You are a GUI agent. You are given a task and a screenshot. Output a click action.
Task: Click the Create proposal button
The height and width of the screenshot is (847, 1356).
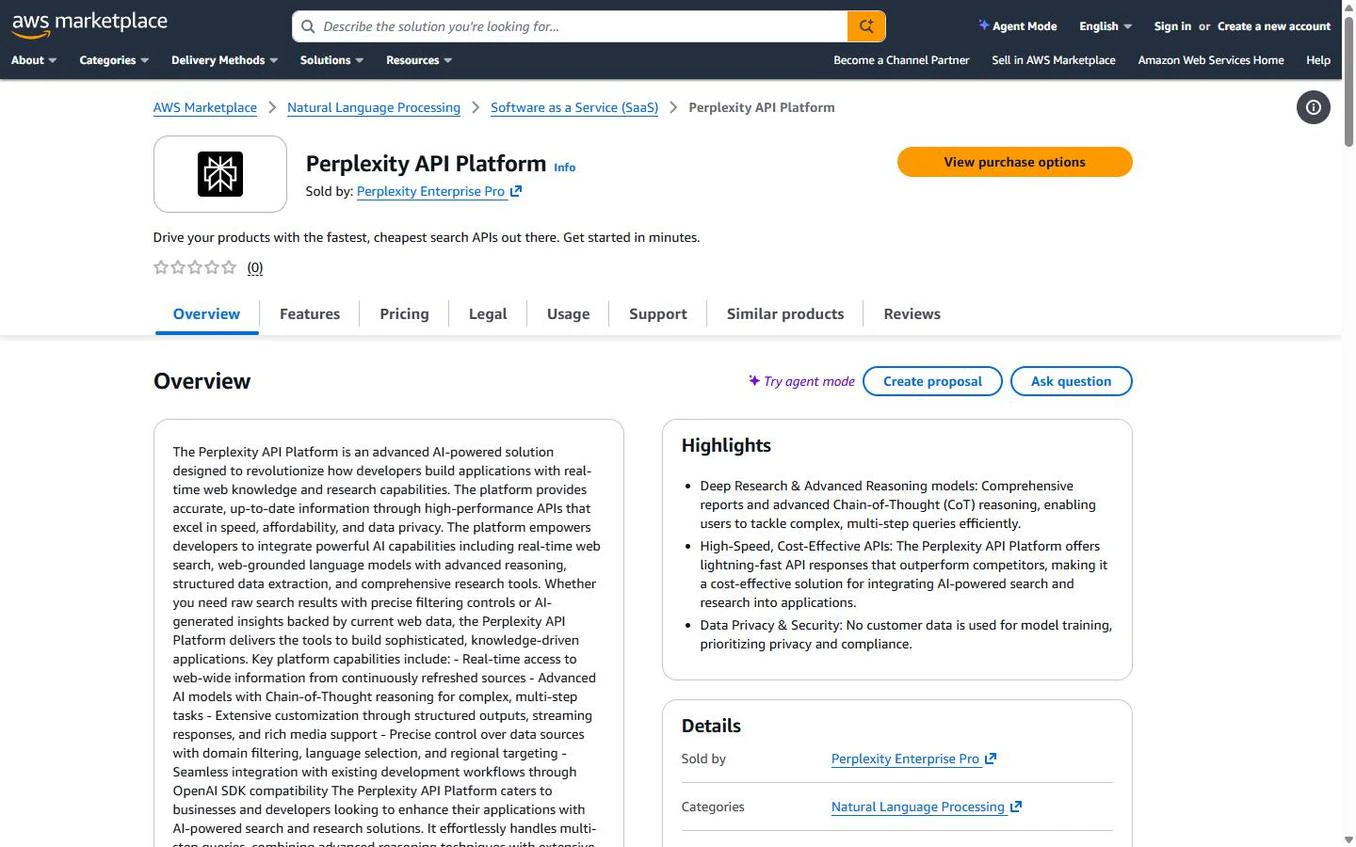[x=931, y=380]
